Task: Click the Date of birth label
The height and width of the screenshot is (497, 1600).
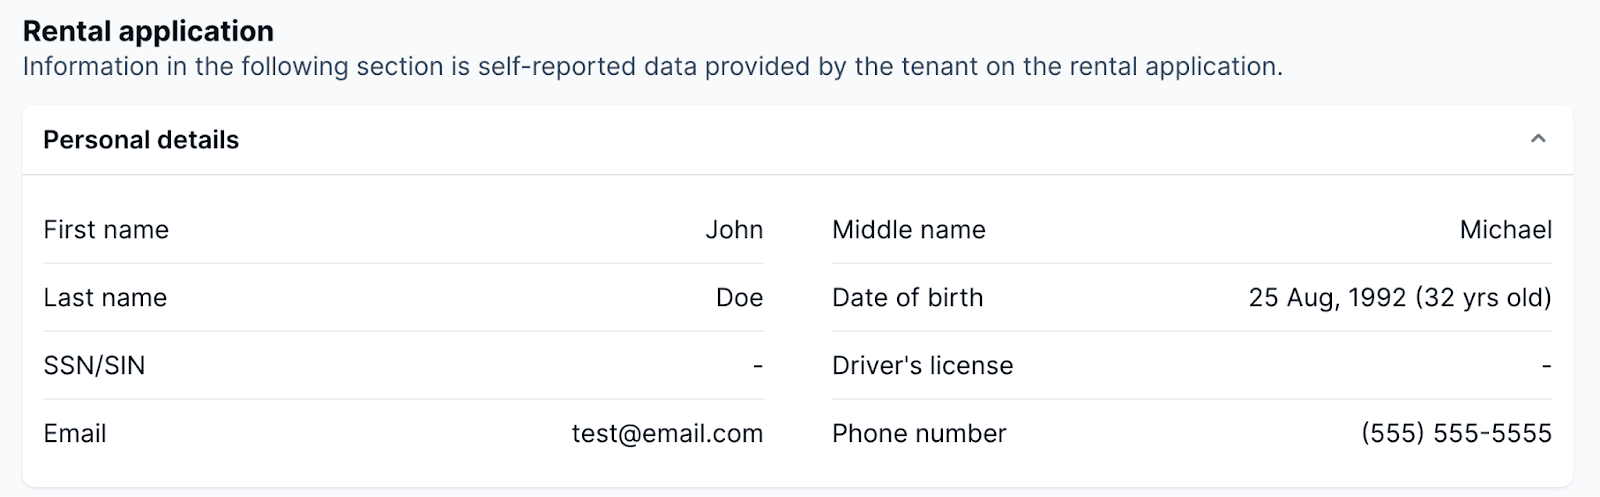Action: coord(907,298)
